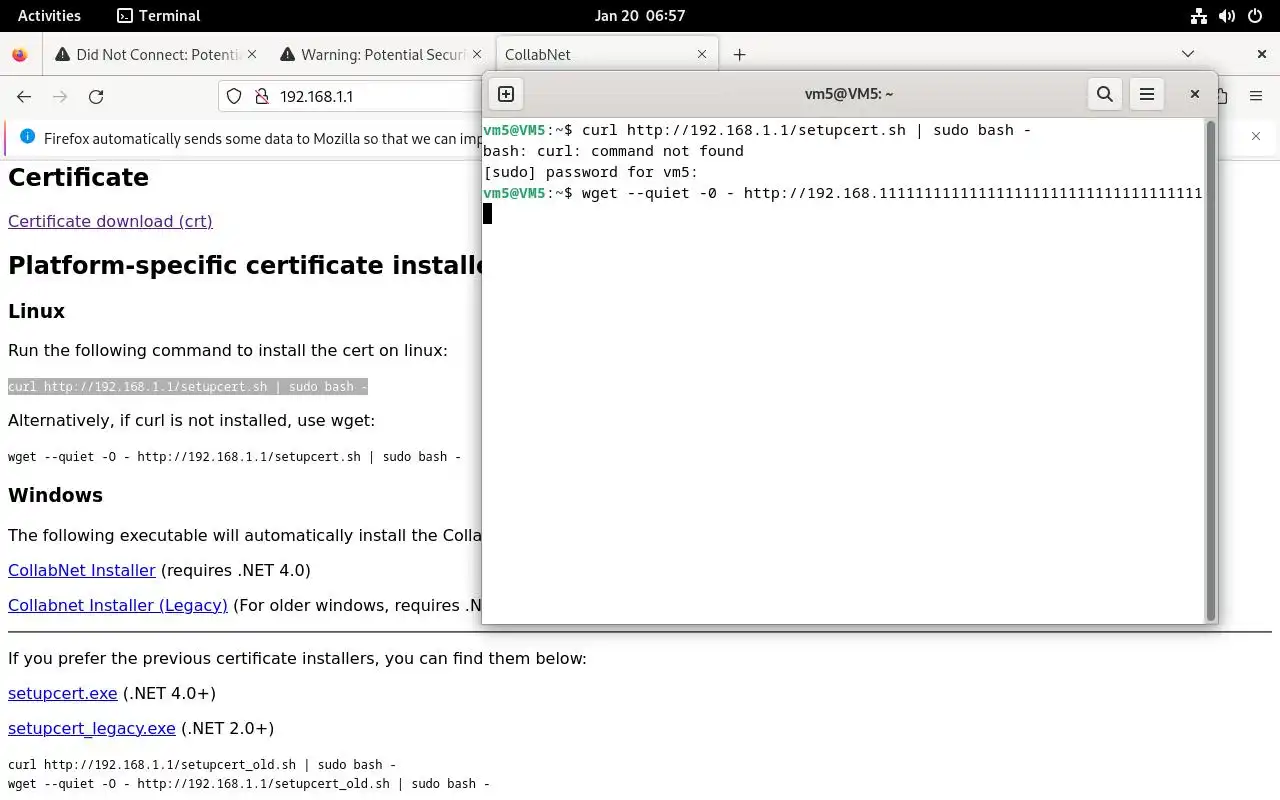Image resolution: width=1280 pixels, height=800 pixels.
Task: Click the '[sudo] password for vm5:' line
Action: tap(590, 172)
